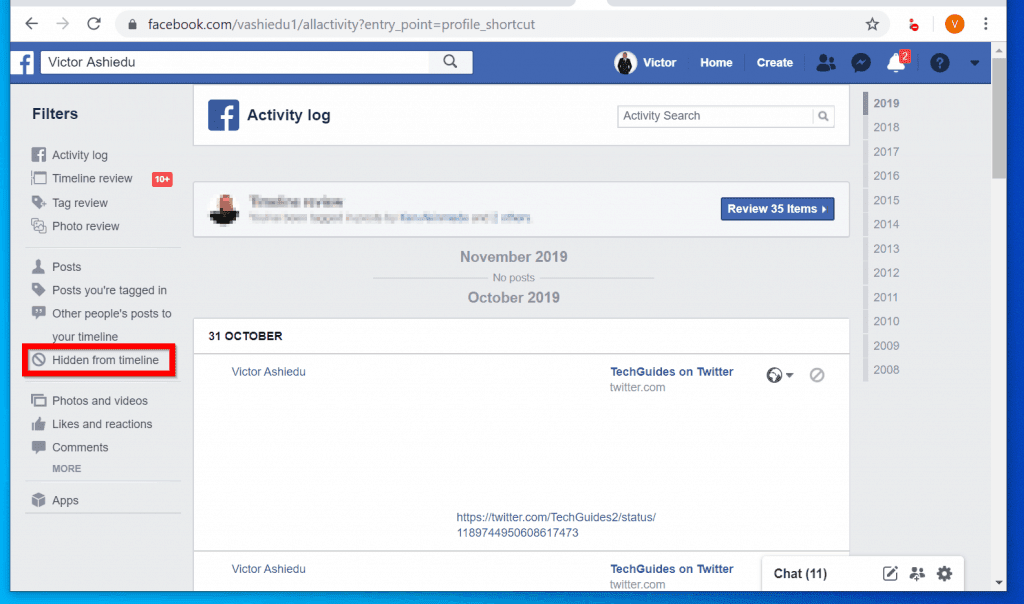
Task: Create a group chat via the add-people icon
Action: pyautogui.click(x=917, y=573)
